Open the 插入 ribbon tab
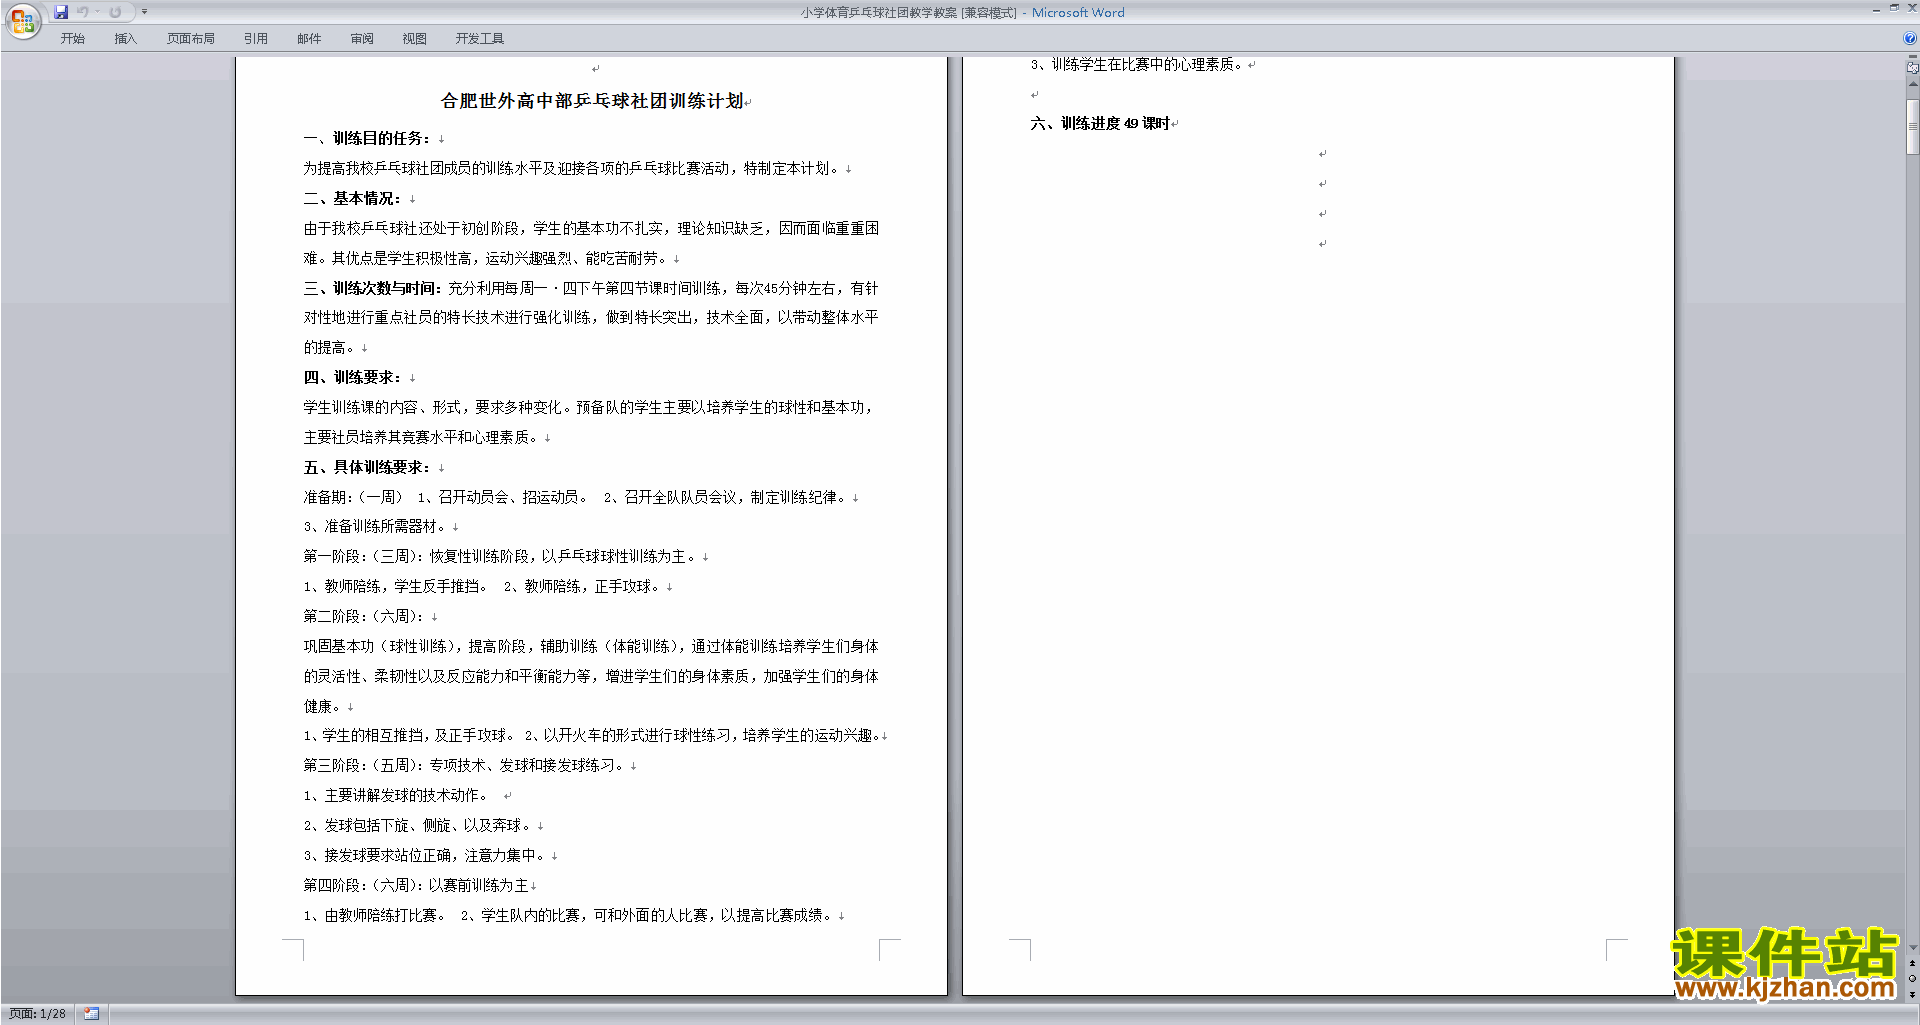This screenshot has height=1025, width=1920. (125, 39)
